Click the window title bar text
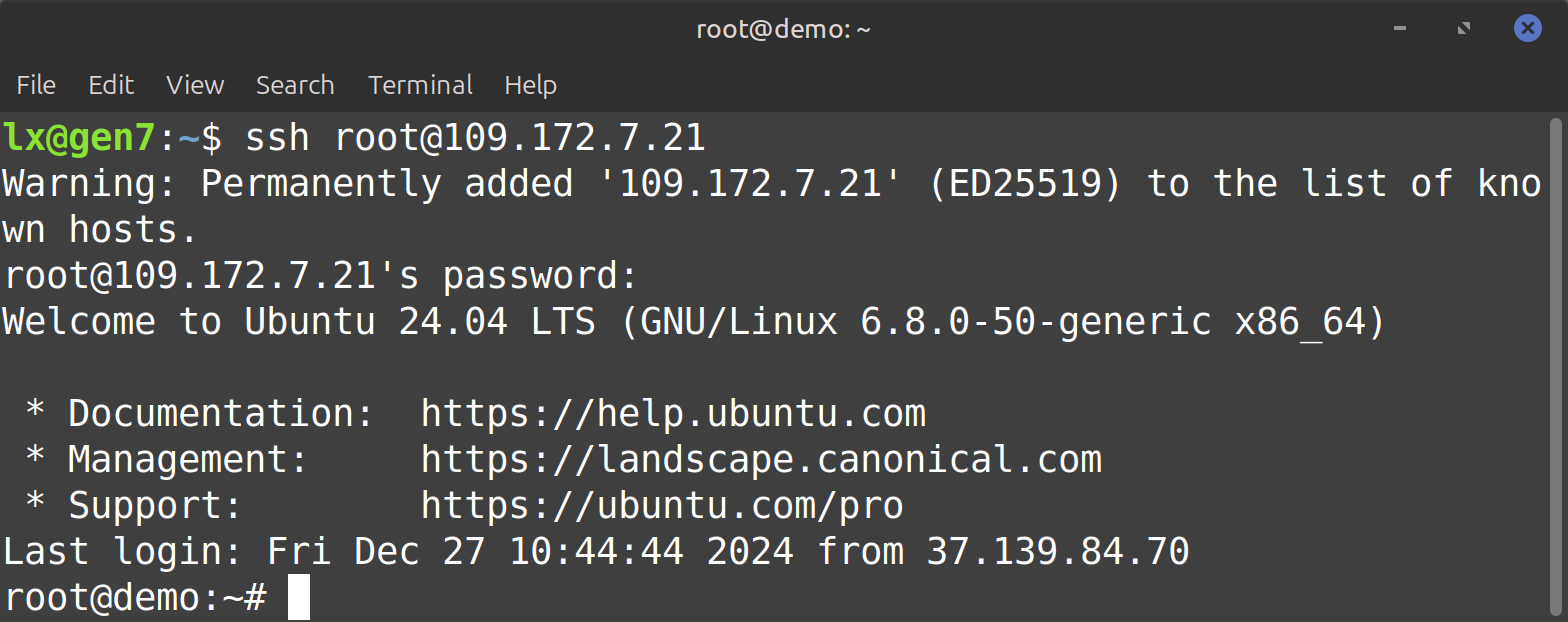This screenshot has width=1568, height=622. pyautogui.click(x=783, y=29)
